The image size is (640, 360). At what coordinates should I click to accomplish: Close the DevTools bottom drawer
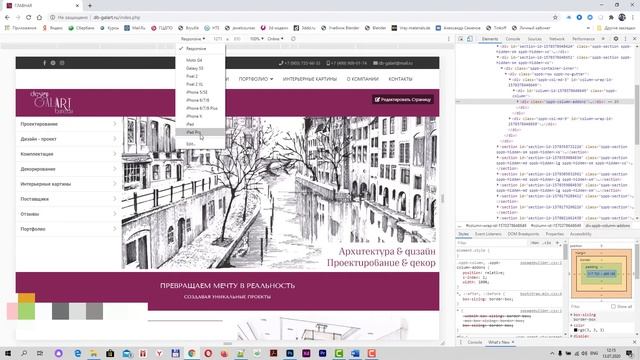(x=634, y=342)
